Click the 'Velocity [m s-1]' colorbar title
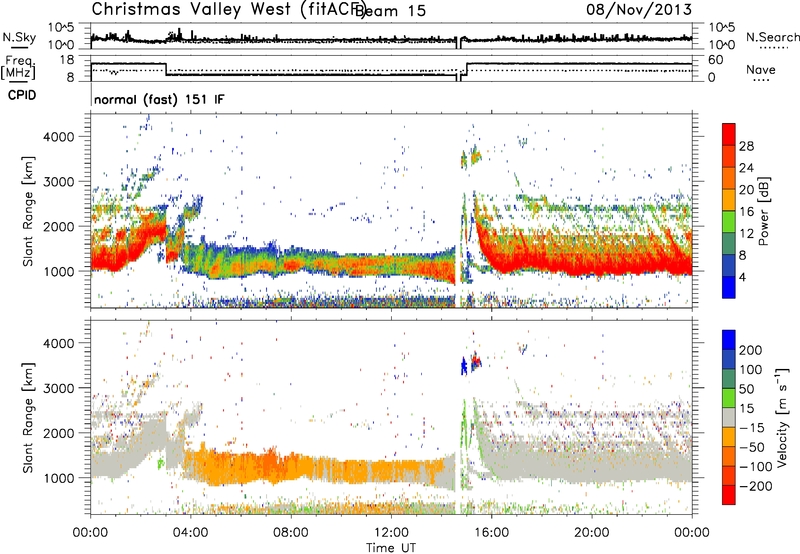Viewport: 800px width, 554px height. pyautogui.click(x=782, y=417)
